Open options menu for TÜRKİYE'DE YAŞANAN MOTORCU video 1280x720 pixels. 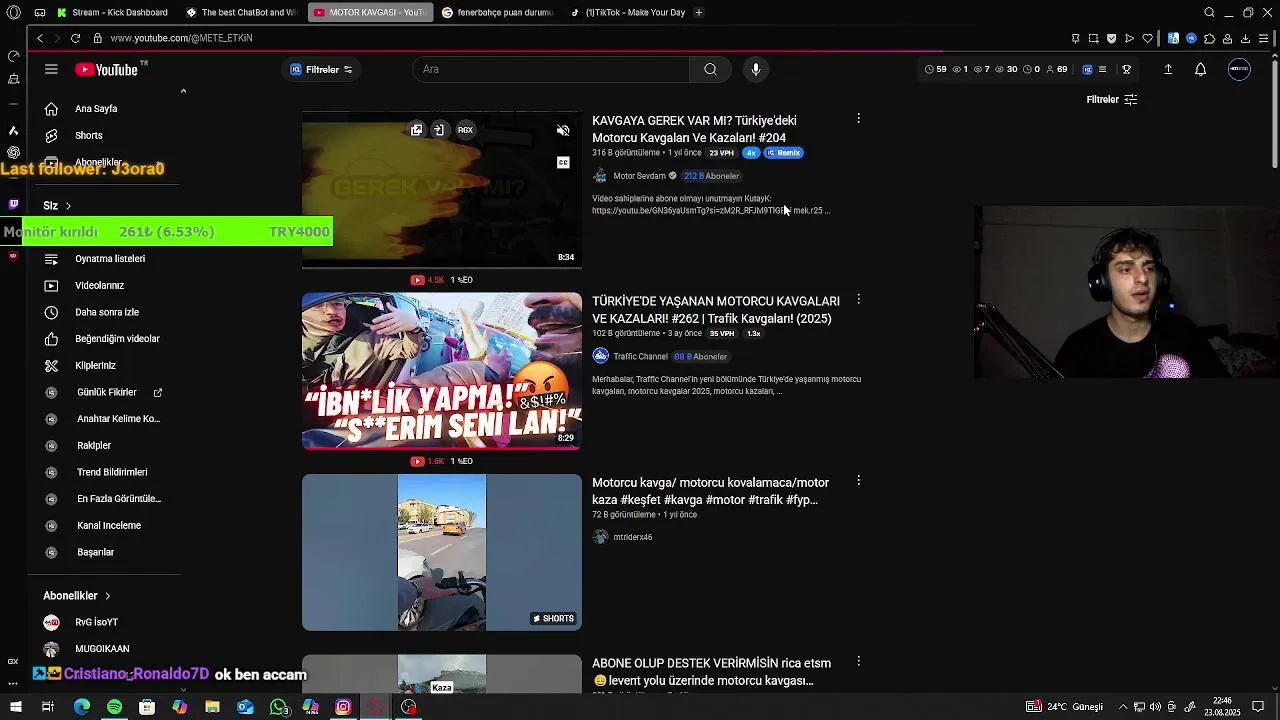point(858,299)
